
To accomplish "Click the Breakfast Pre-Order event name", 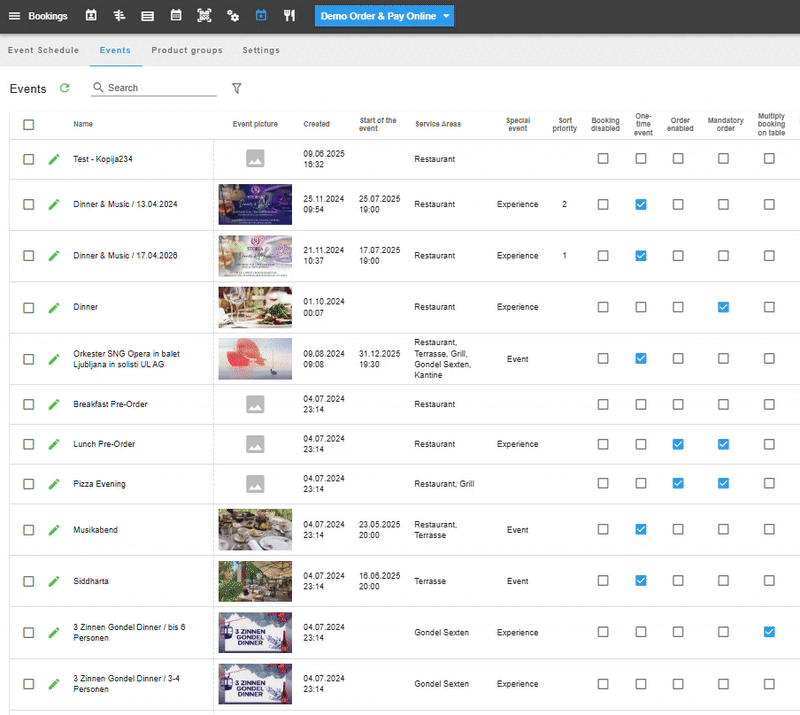I will [x=110, y=404].
